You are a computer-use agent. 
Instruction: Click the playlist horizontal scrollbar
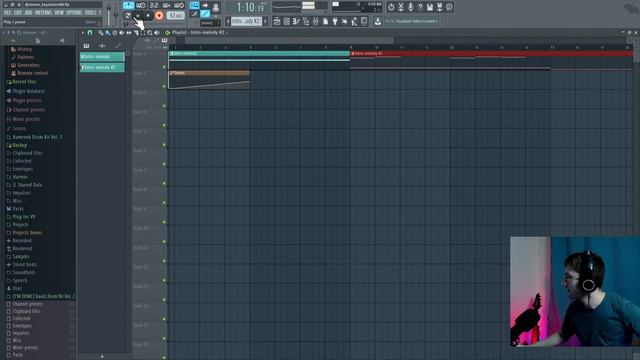[289, 40]
